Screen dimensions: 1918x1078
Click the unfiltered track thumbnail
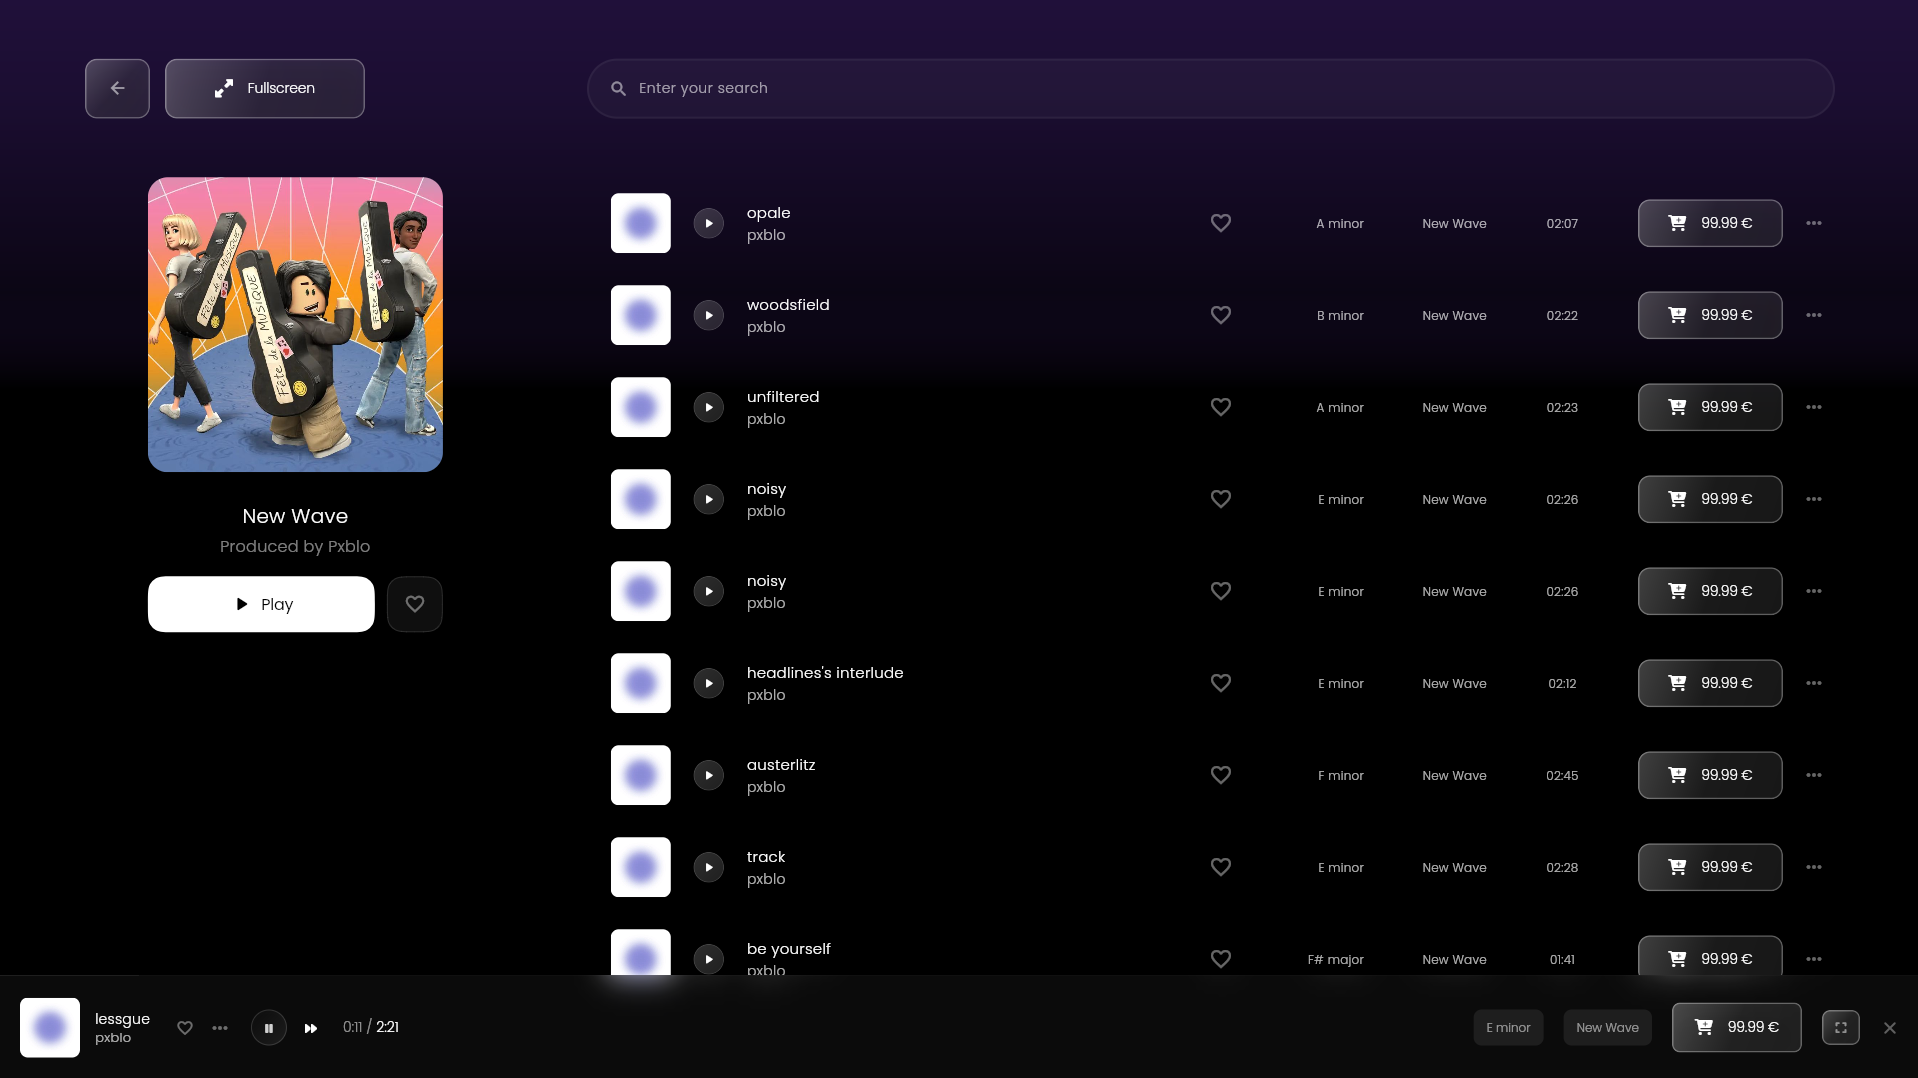[641, 407]
